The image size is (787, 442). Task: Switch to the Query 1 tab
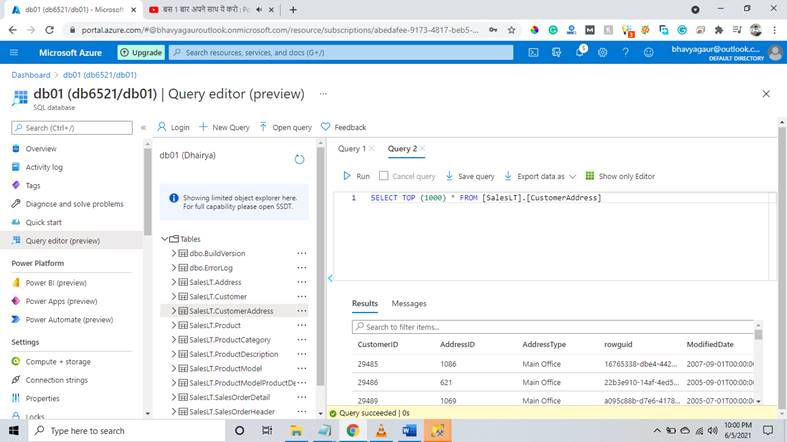click(352, 149)
